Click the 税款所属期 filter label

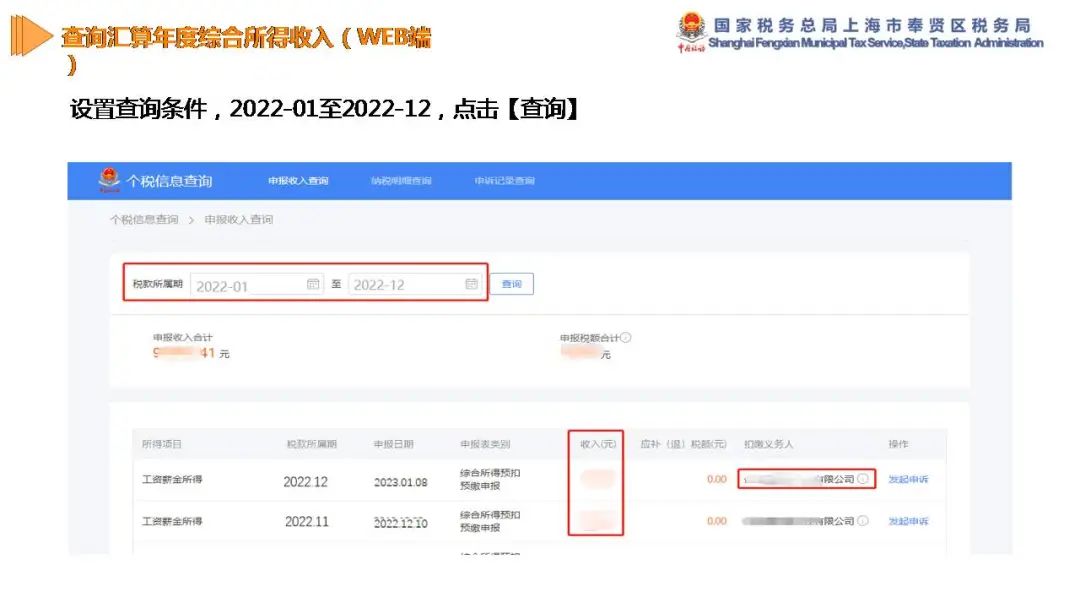click(x=158, y=284)
